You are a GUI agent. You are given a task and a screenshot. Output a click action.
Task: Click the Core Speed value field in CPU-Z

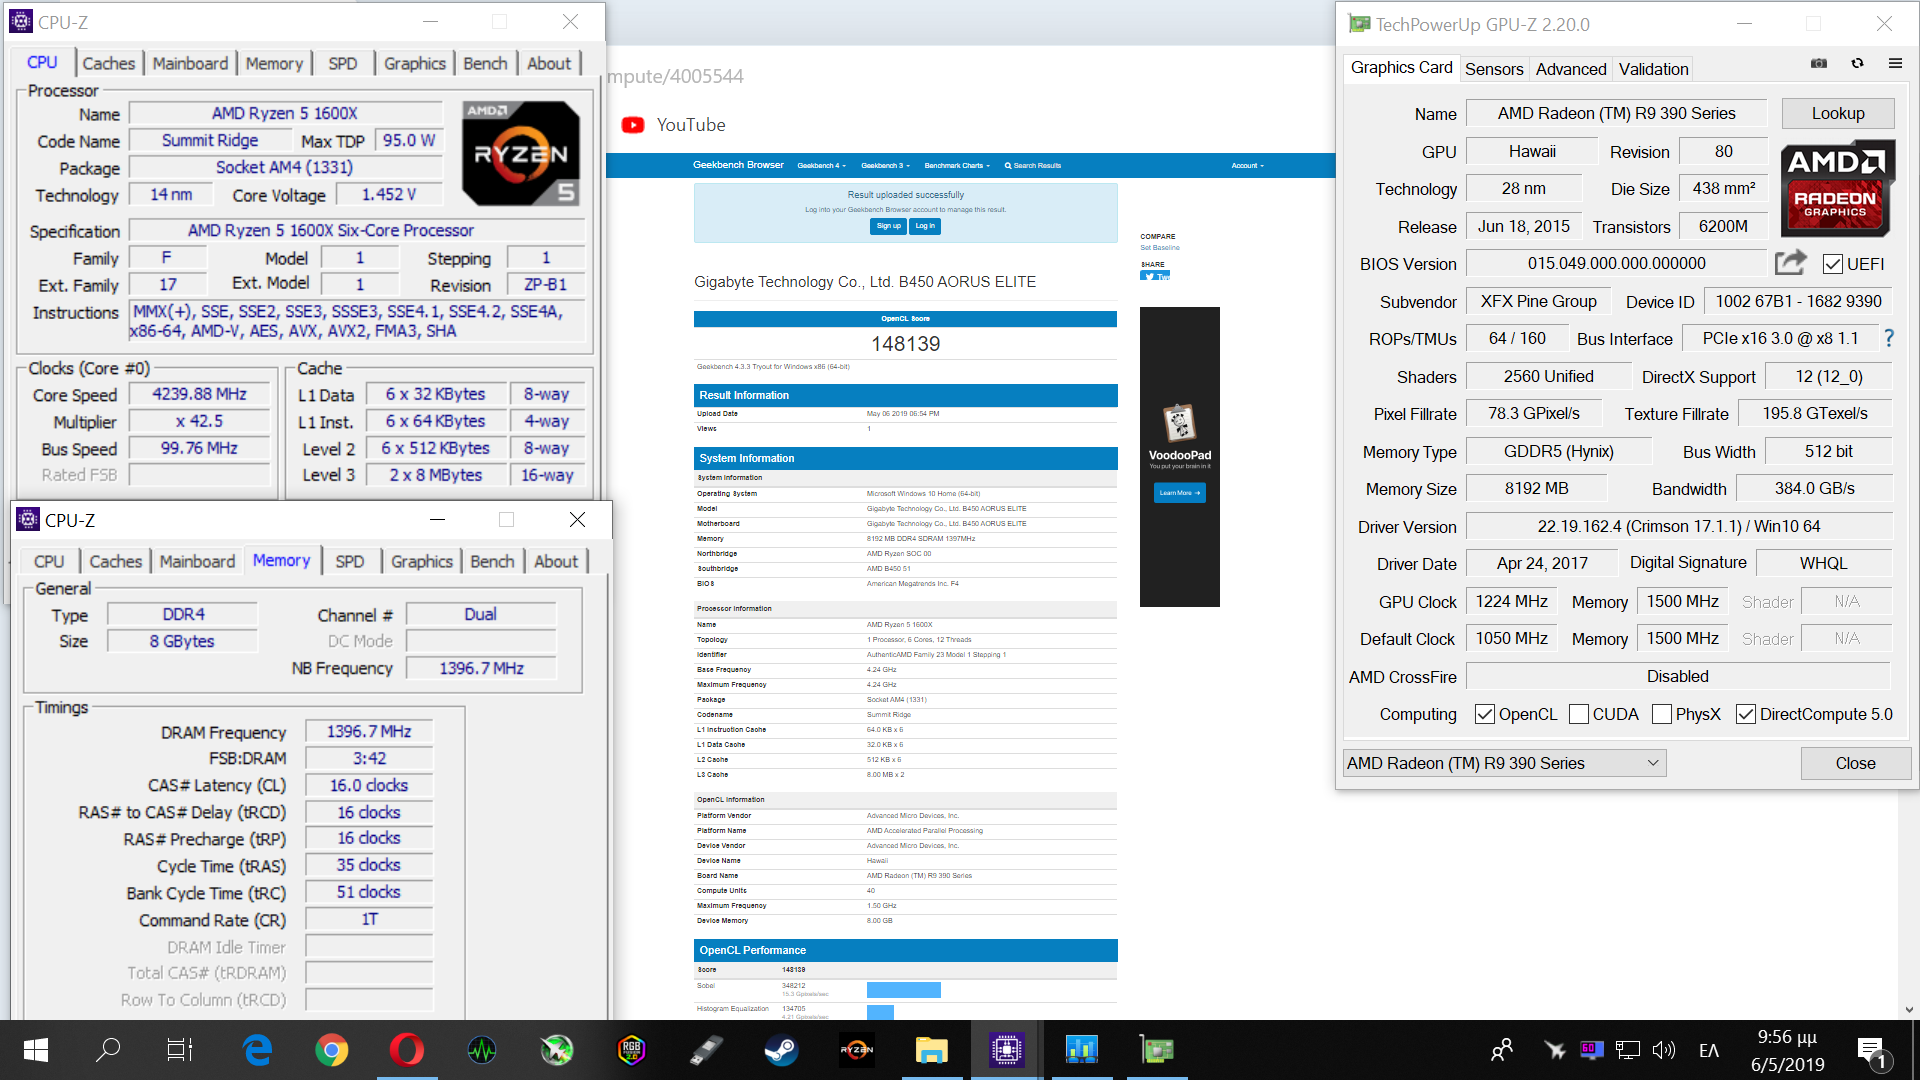pyautogui.click(x=199, y=394)
